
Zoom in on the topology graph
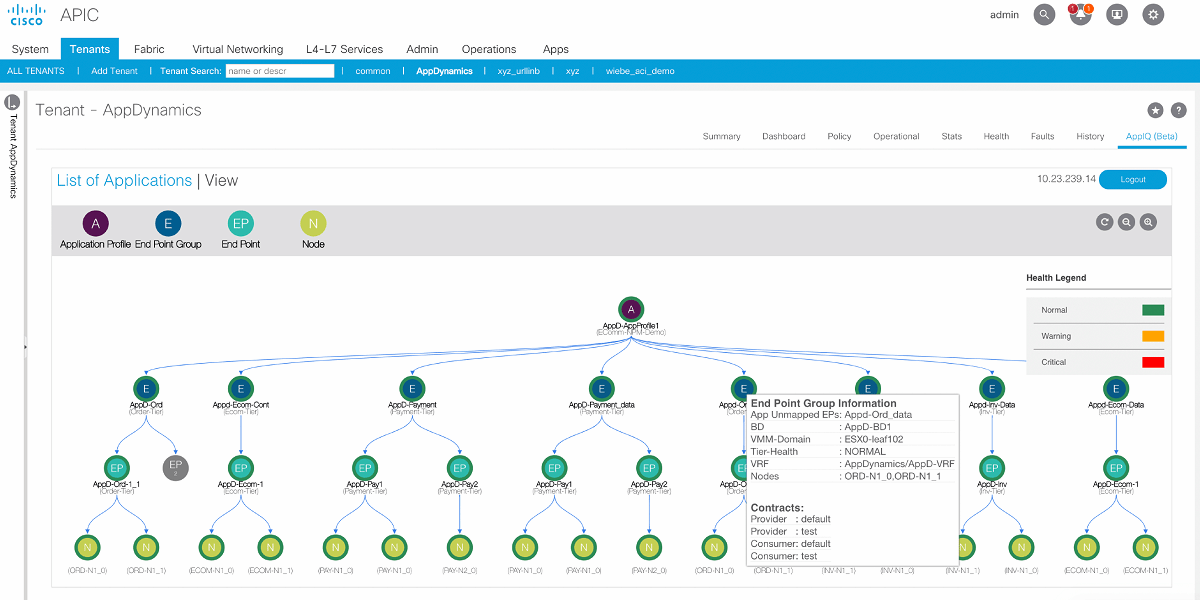1149,222
